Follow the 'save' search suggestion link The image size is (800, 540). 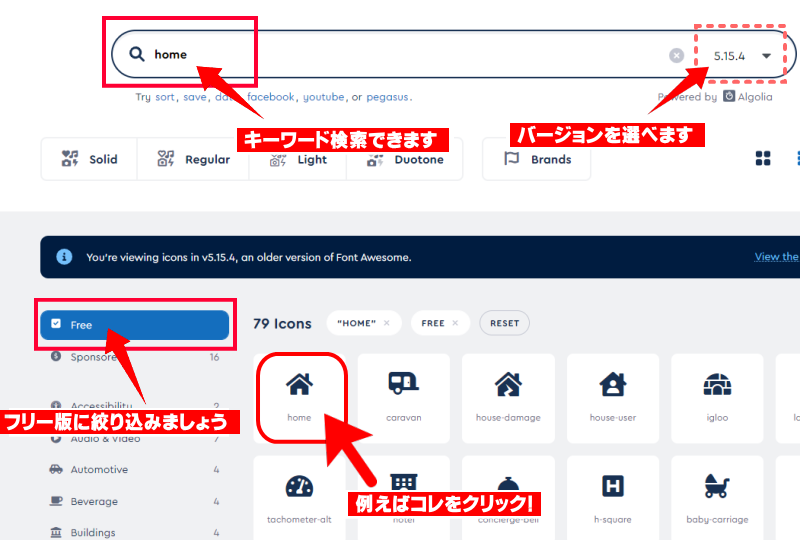click(x=195, y=97)
